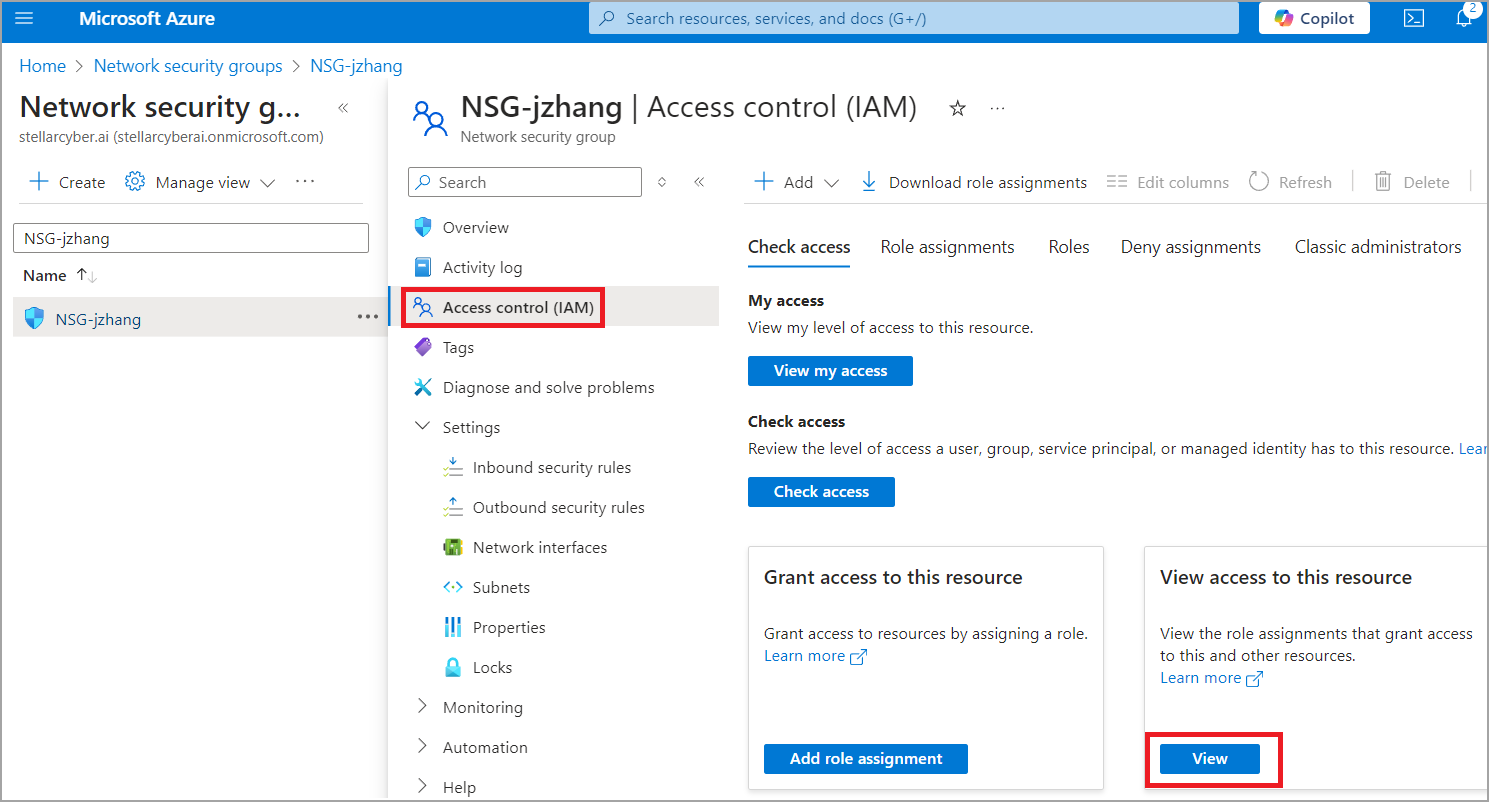
Task: Favorite NSG-jzhang with the star icon
Action: coord(957,109)
